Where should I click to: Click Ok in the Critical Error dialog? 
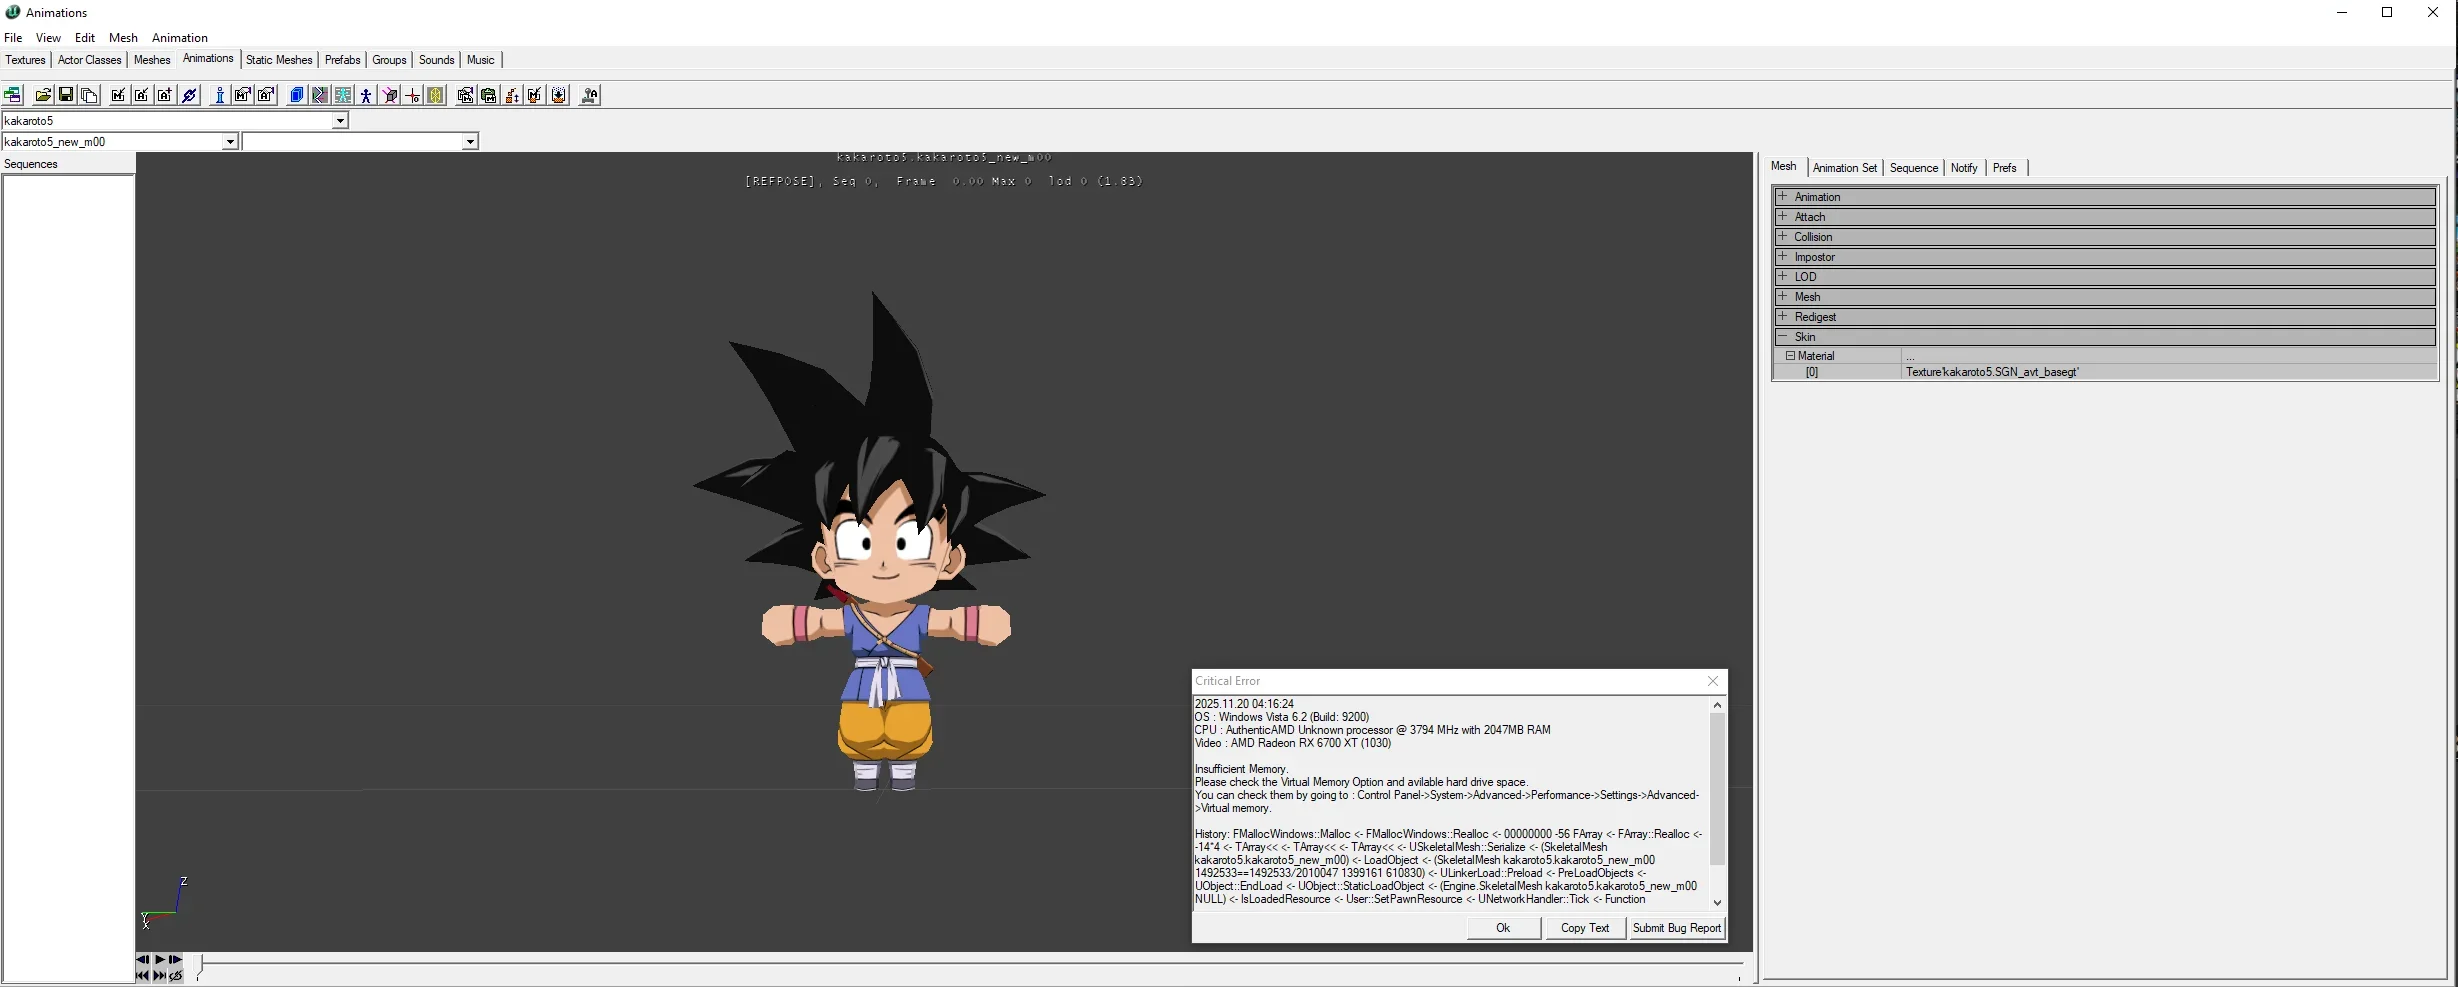(x=1503, y=928)
